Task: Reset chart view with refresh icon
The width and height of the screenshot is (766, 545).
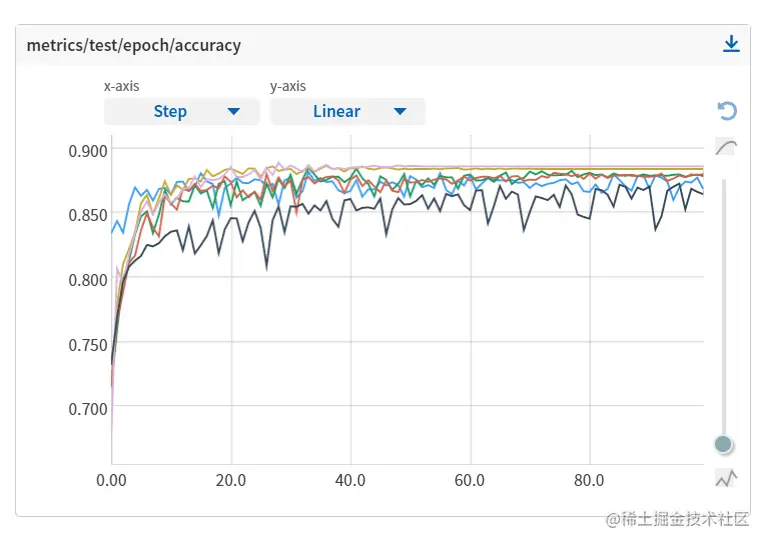Action: pyautogui.click(x=727, y=111)
